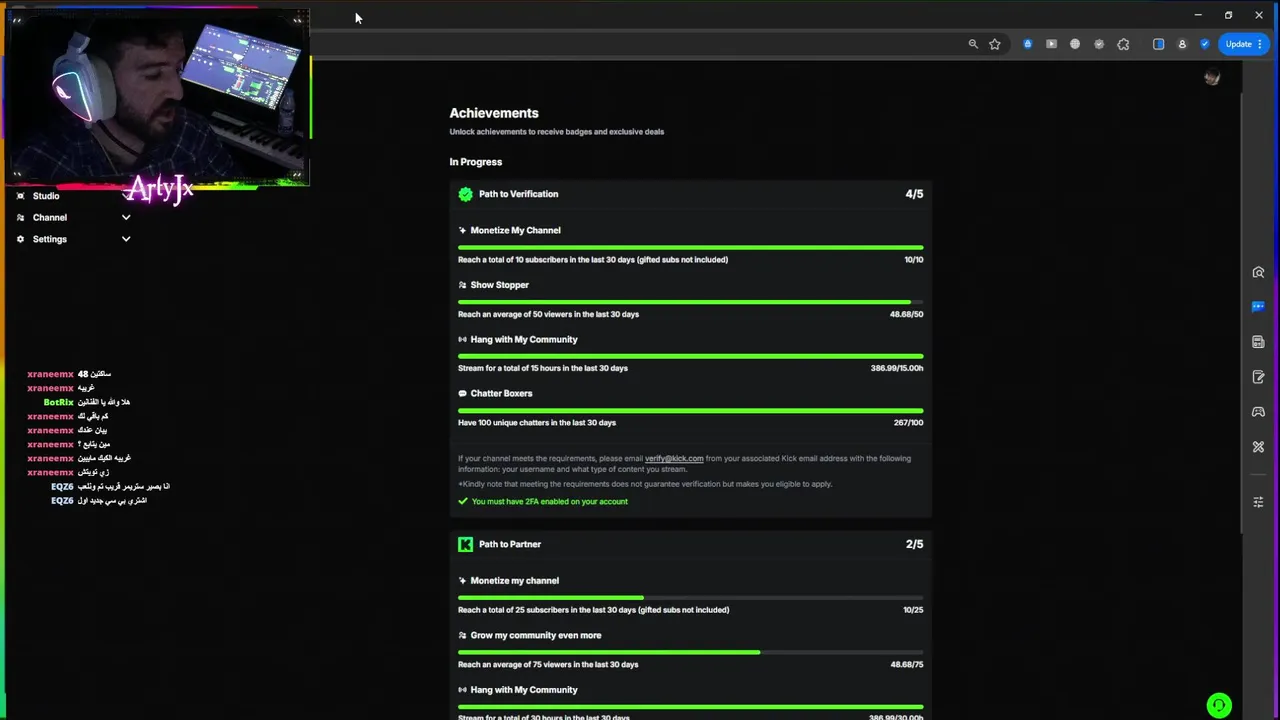Open the video player extension icon

[x=1051, y=44]
